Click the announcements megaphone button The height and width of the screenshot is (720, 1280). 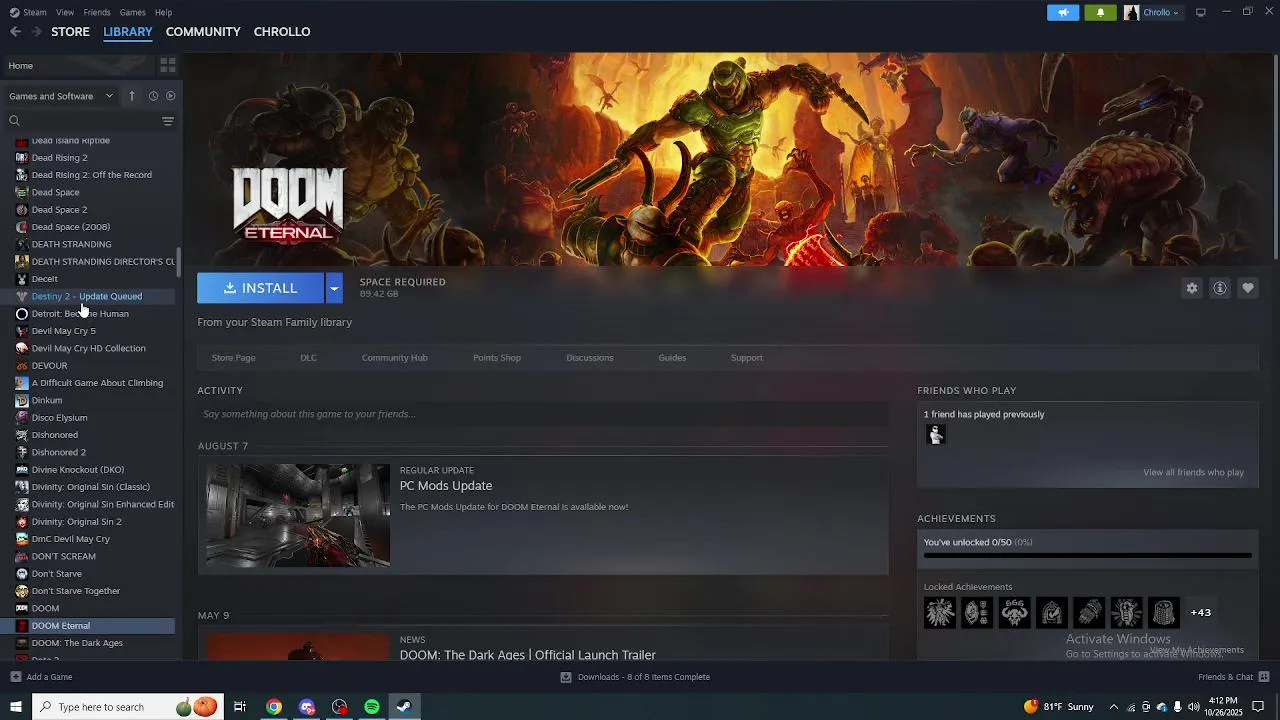[1063, 12]
